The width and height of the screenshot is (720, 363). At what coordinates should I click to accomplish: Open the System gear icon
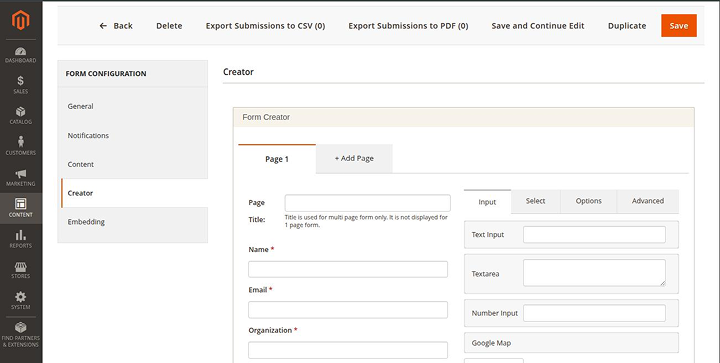coord(21,297)
